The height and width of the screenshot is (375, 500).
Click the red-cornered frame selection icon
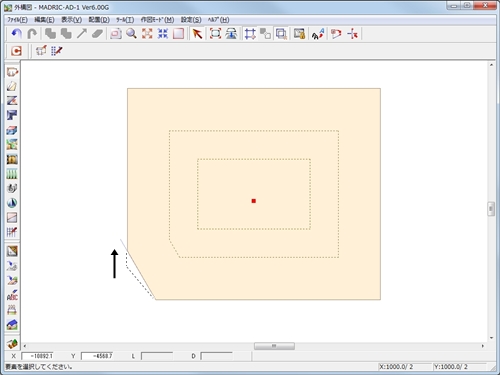(x=215, y=34)
